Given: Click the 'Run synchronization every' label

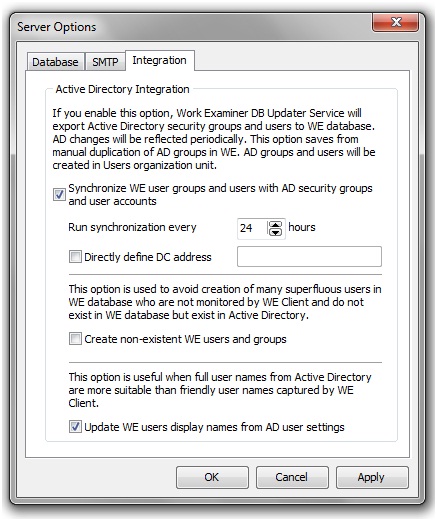Looking at the screenshot, I should click(132, 227).
